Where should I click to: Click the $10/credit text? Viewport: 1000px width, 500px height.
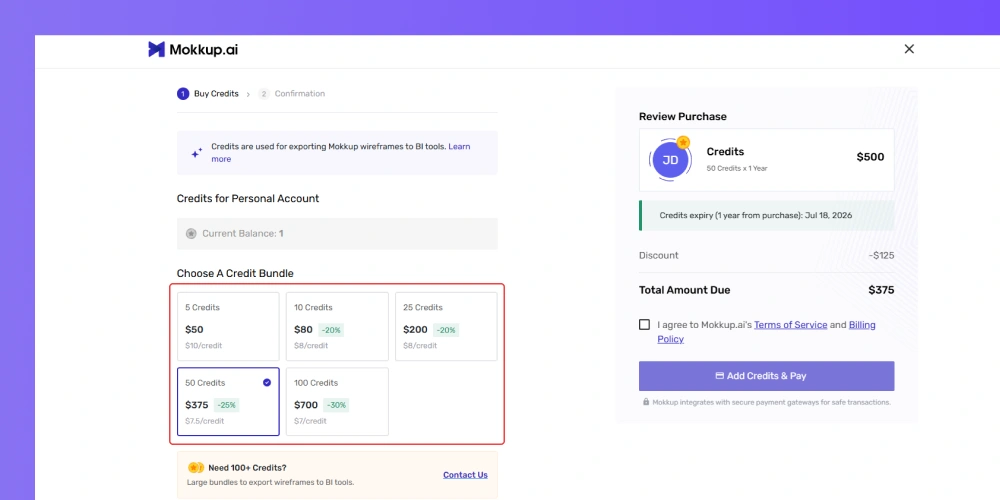coord(204,346)
